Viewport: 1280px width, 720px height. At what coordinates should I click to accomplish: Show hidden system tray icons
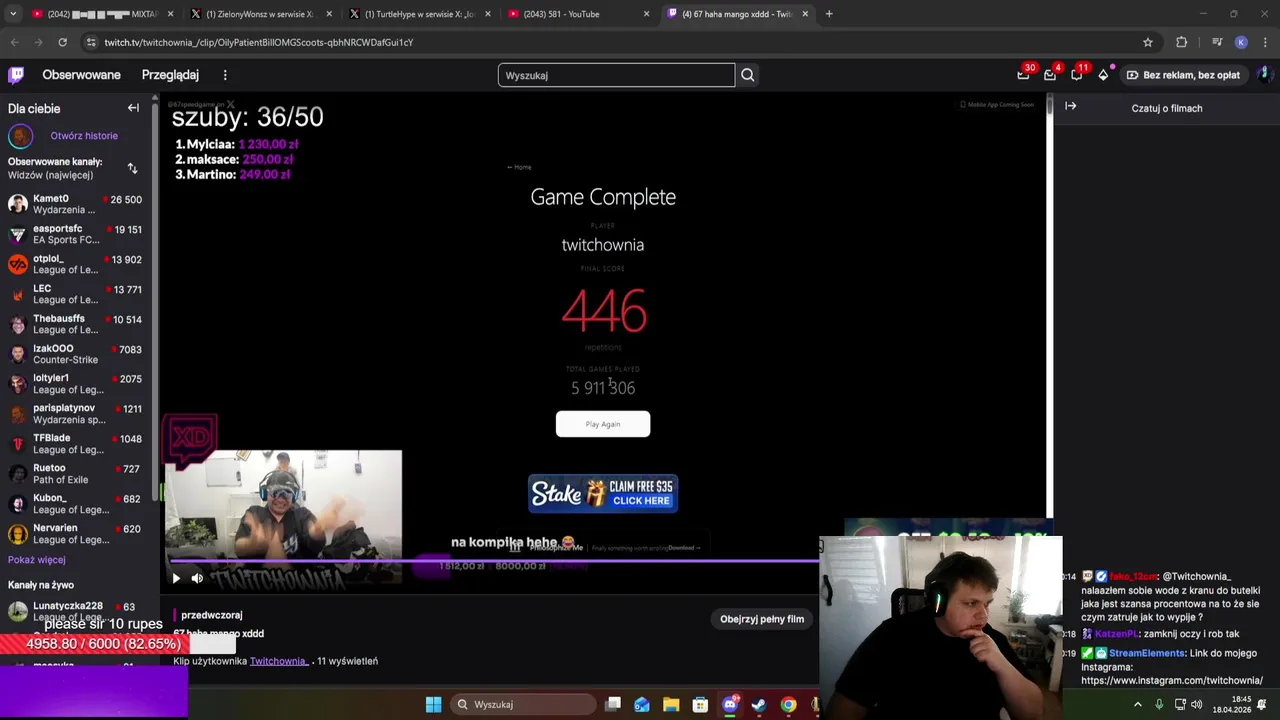[x=1137, y=704]
